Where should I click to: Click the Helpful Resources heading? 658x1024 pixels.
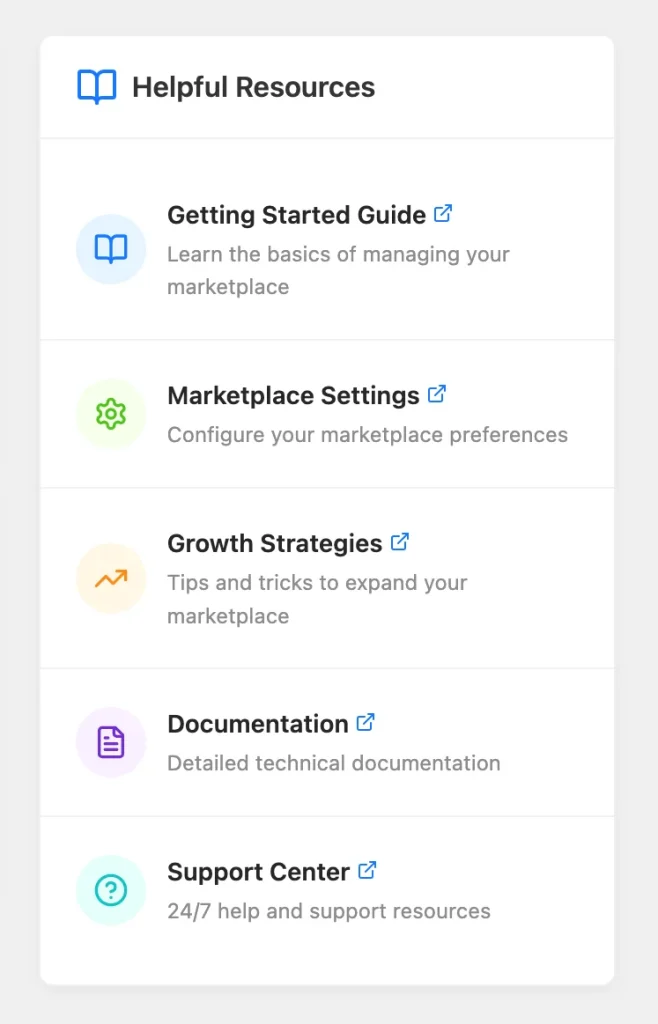(254, 88)
